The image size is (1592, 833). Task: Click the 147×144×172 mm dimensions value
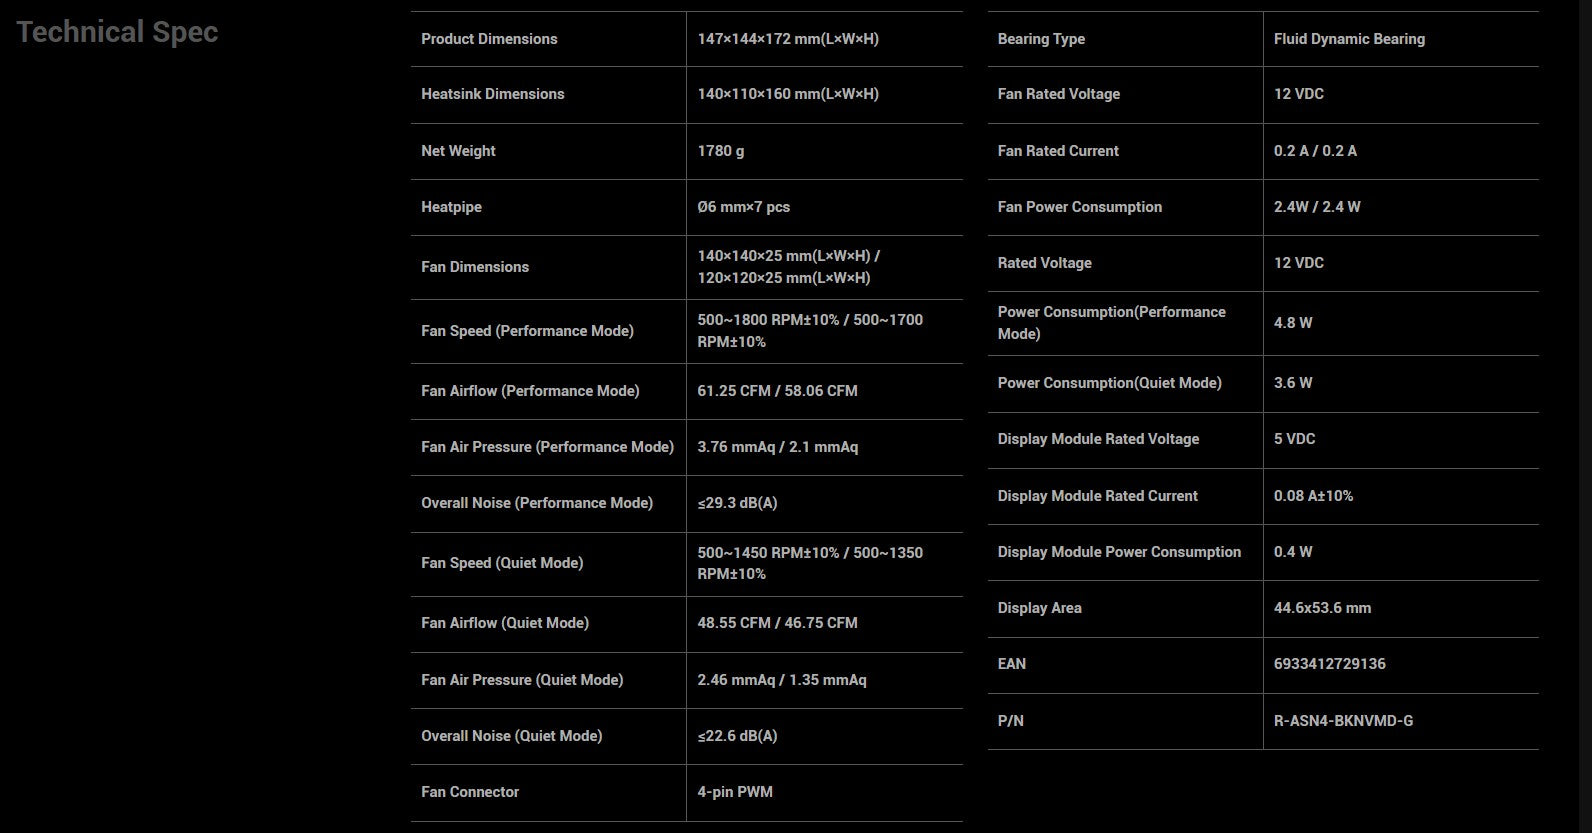coord(788,39)
